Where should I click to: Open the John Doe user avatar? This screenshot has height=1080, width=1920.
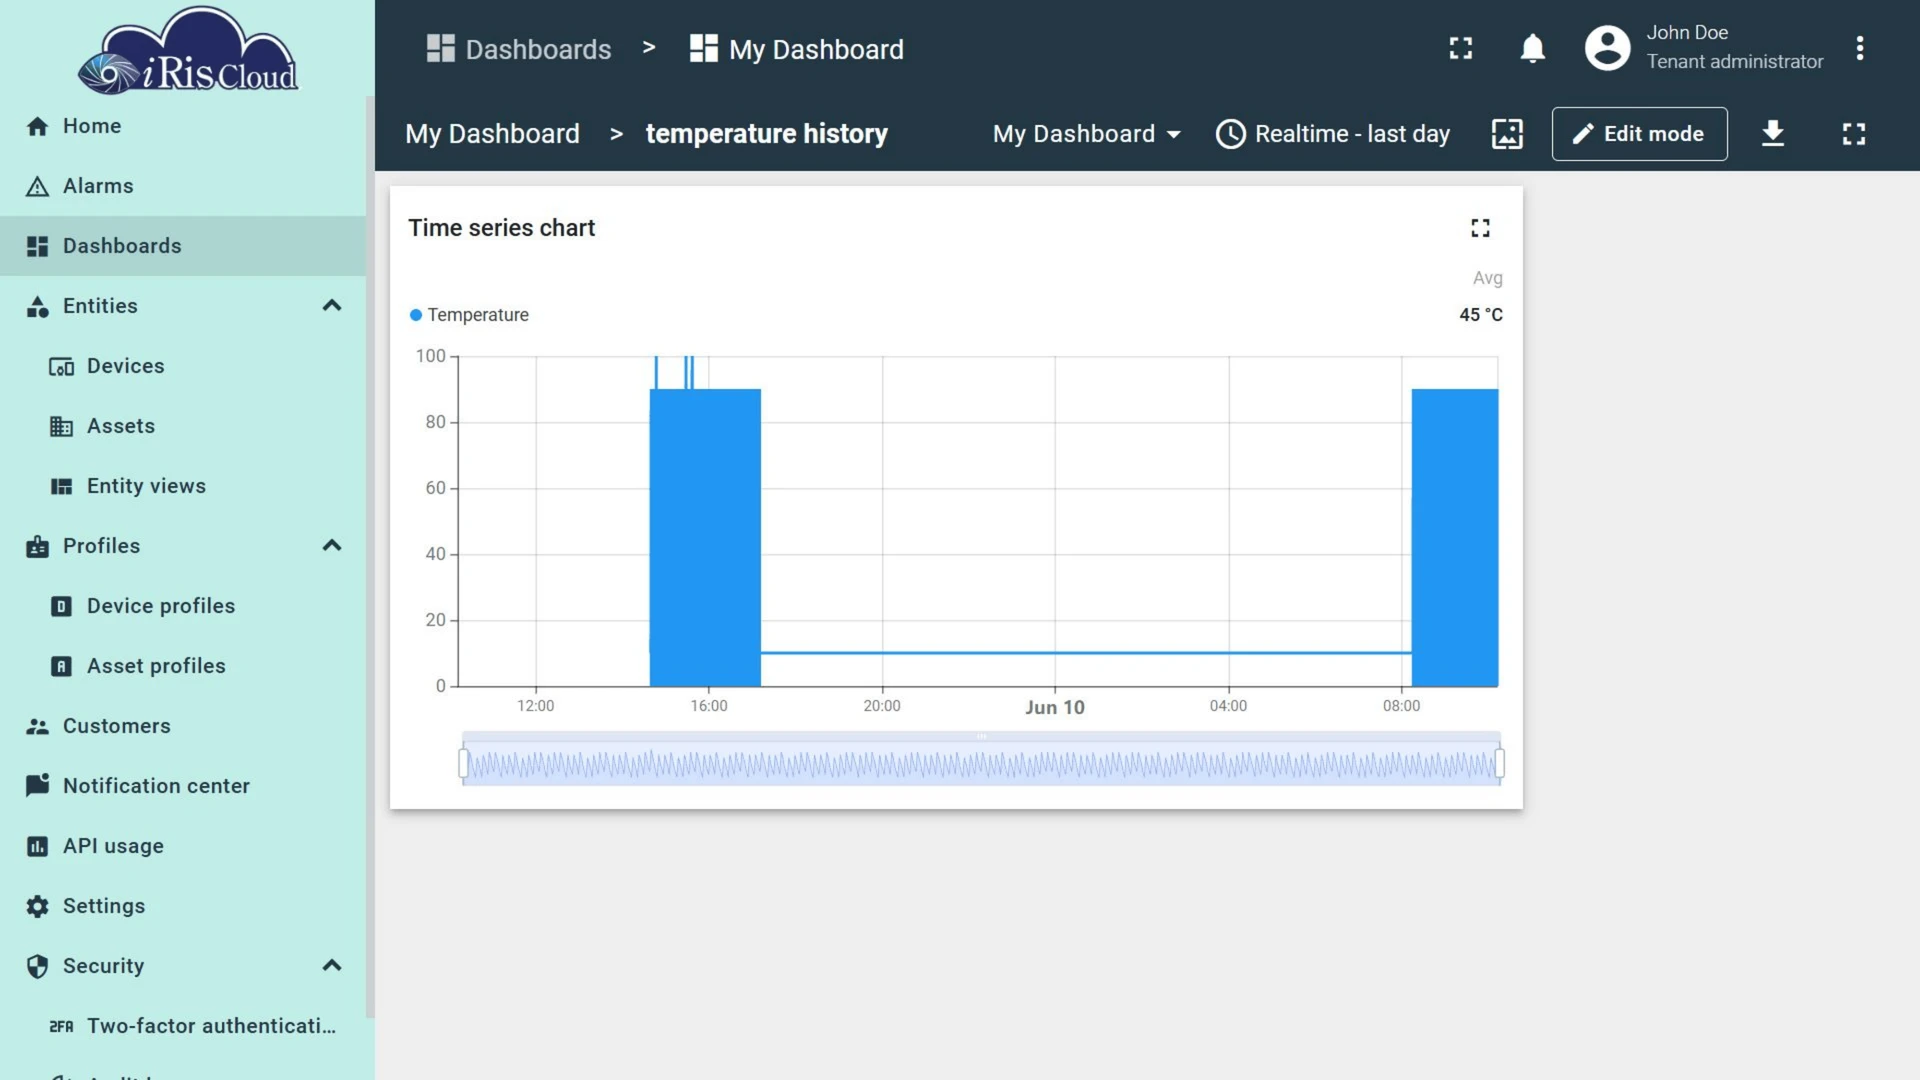point(1607,48)
